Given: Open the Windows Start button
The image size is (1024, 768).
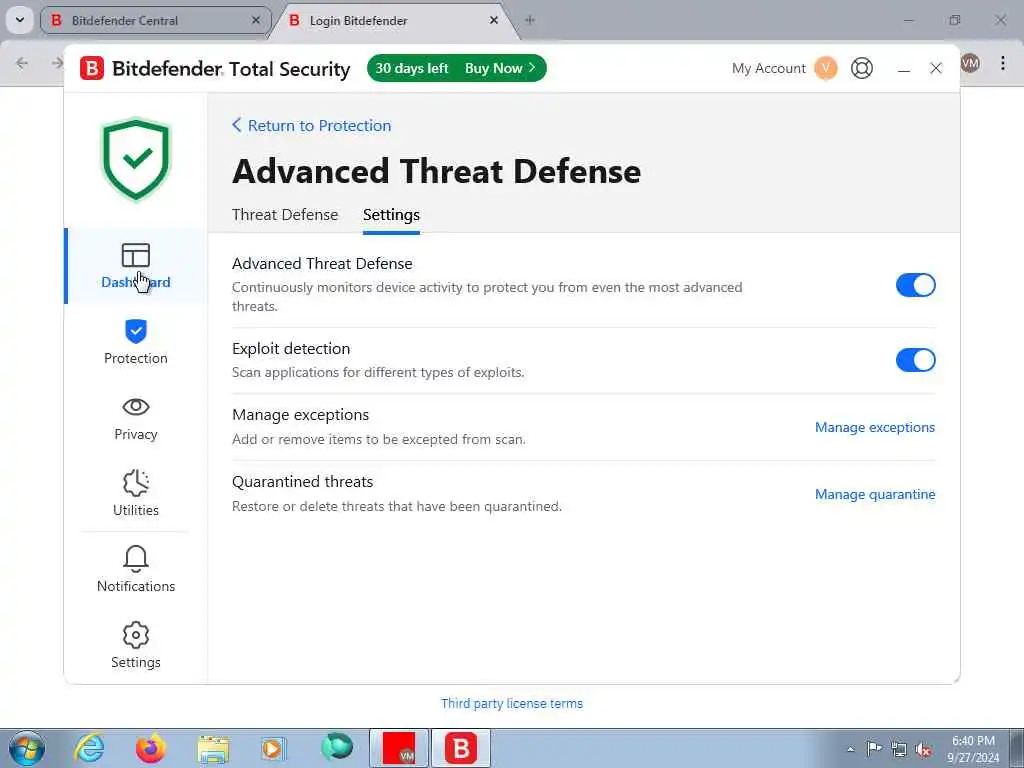Looking at the screenshot, I should 27,748.
